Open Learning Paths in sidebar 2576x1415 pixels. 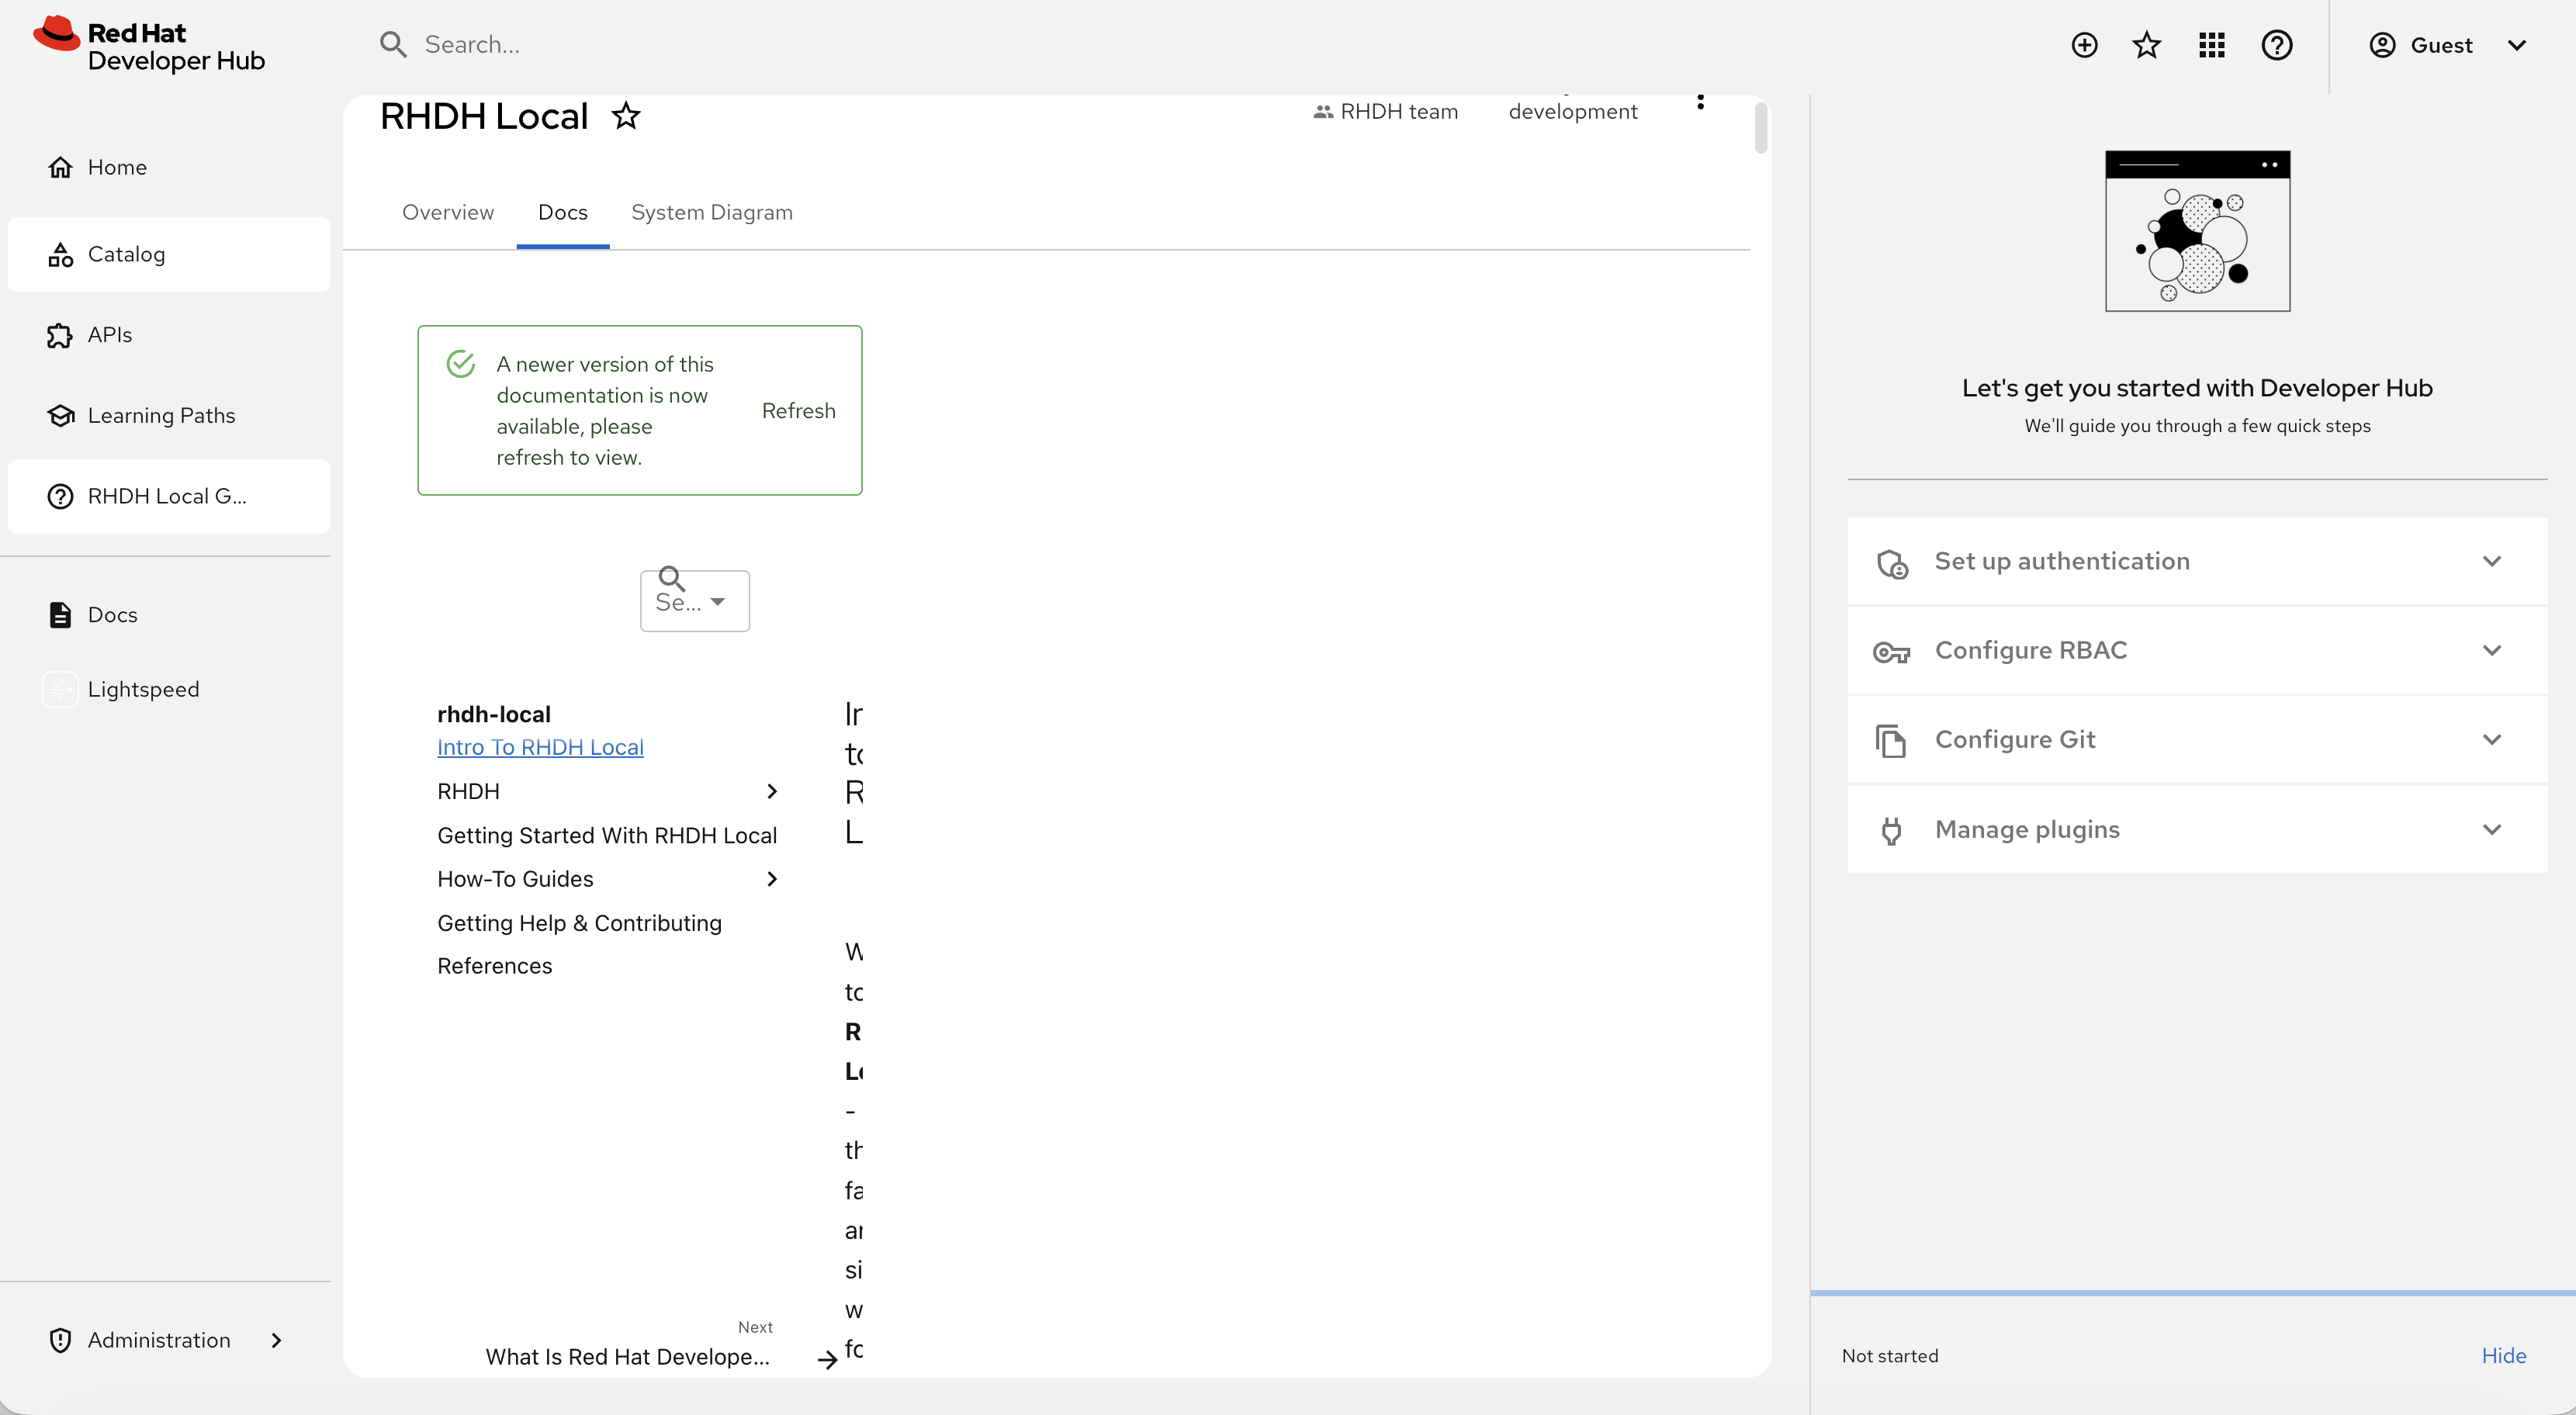click(x=161, y=415)
